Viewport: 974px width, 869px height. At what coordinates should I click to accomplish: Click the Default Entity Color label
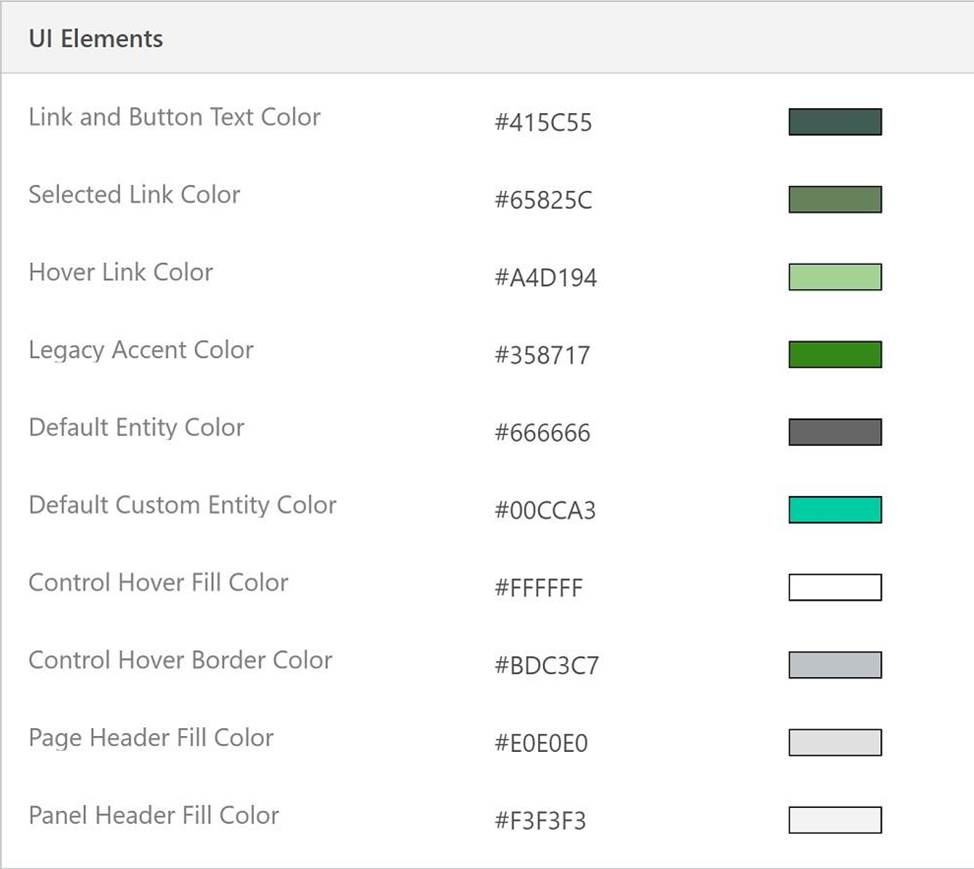point(136,428)
